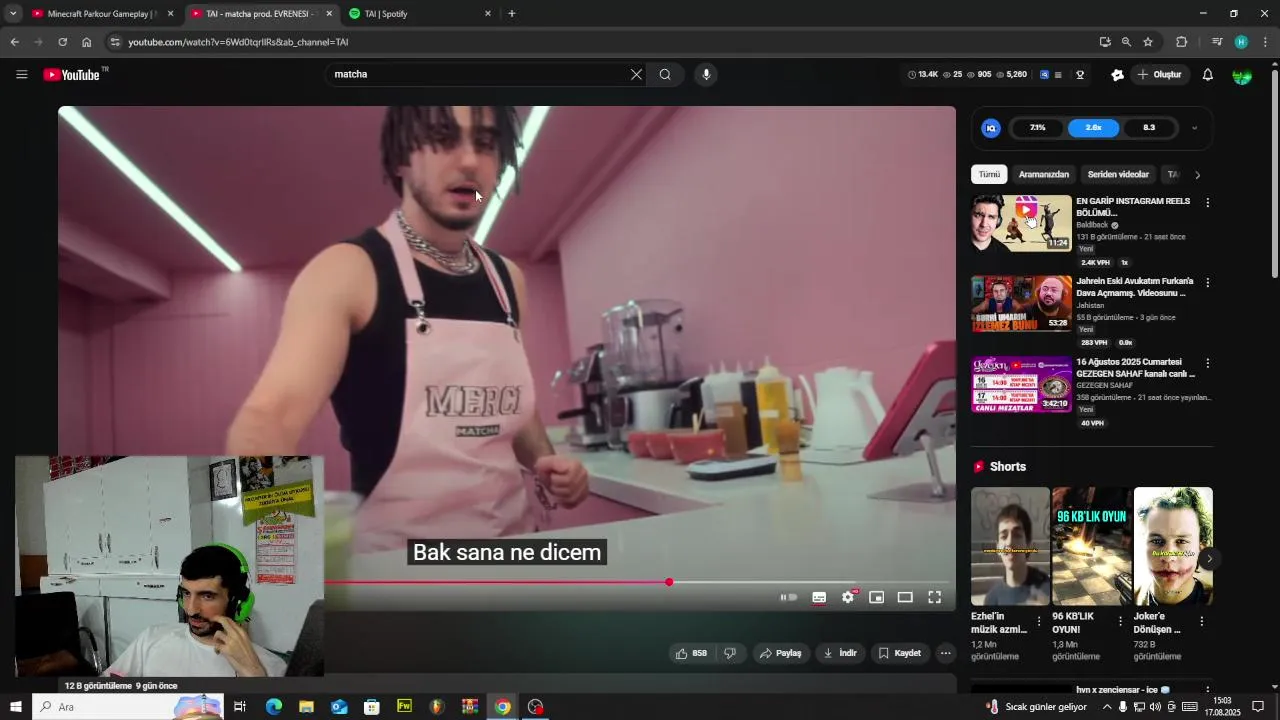Click the Oluştur create button
Viewport: 1280px width, 720px height.
pos(1161,75)
